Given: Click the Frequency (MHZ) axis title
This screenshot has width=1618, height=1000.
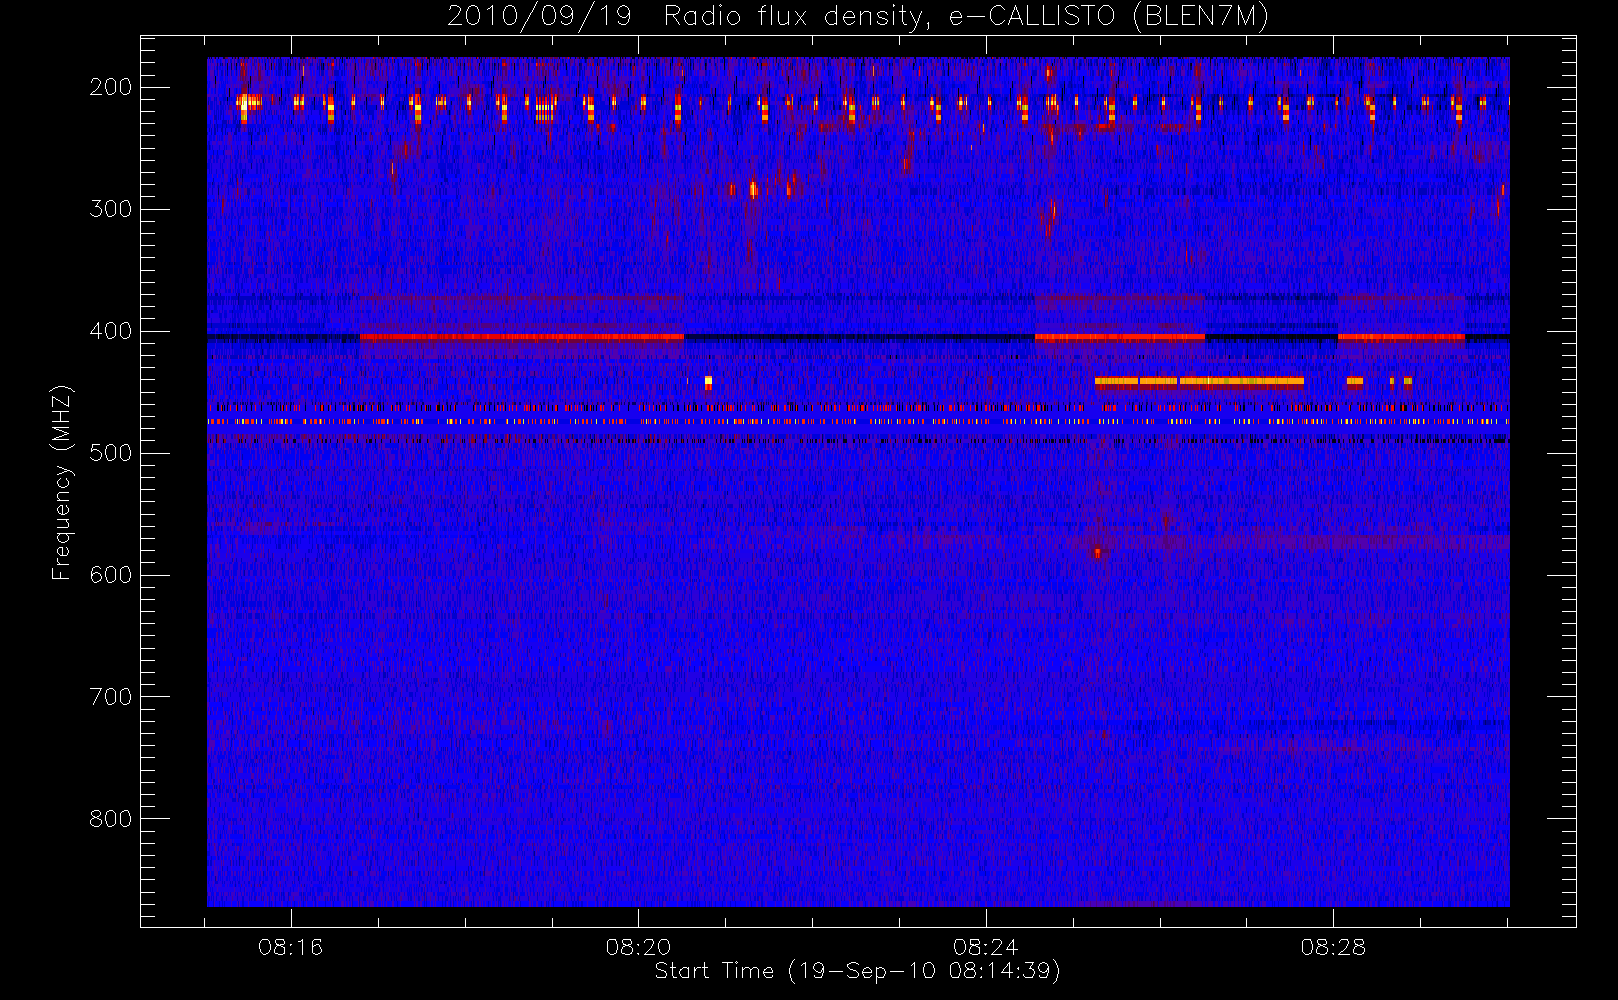Looking at the screenshot, I should coord(62,482).
